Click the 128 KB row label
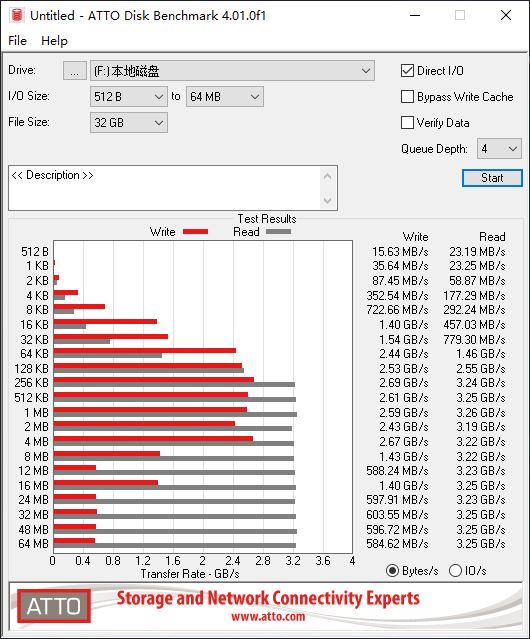 point(31,368)
